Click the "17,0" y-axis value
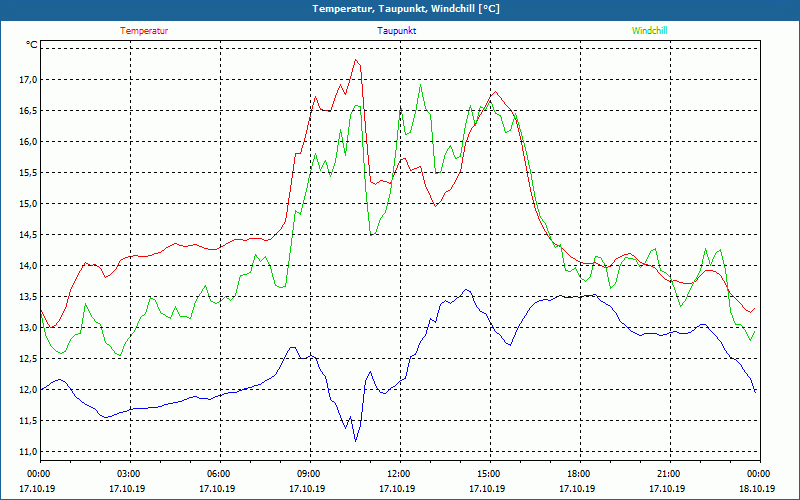 click(28, 80)
